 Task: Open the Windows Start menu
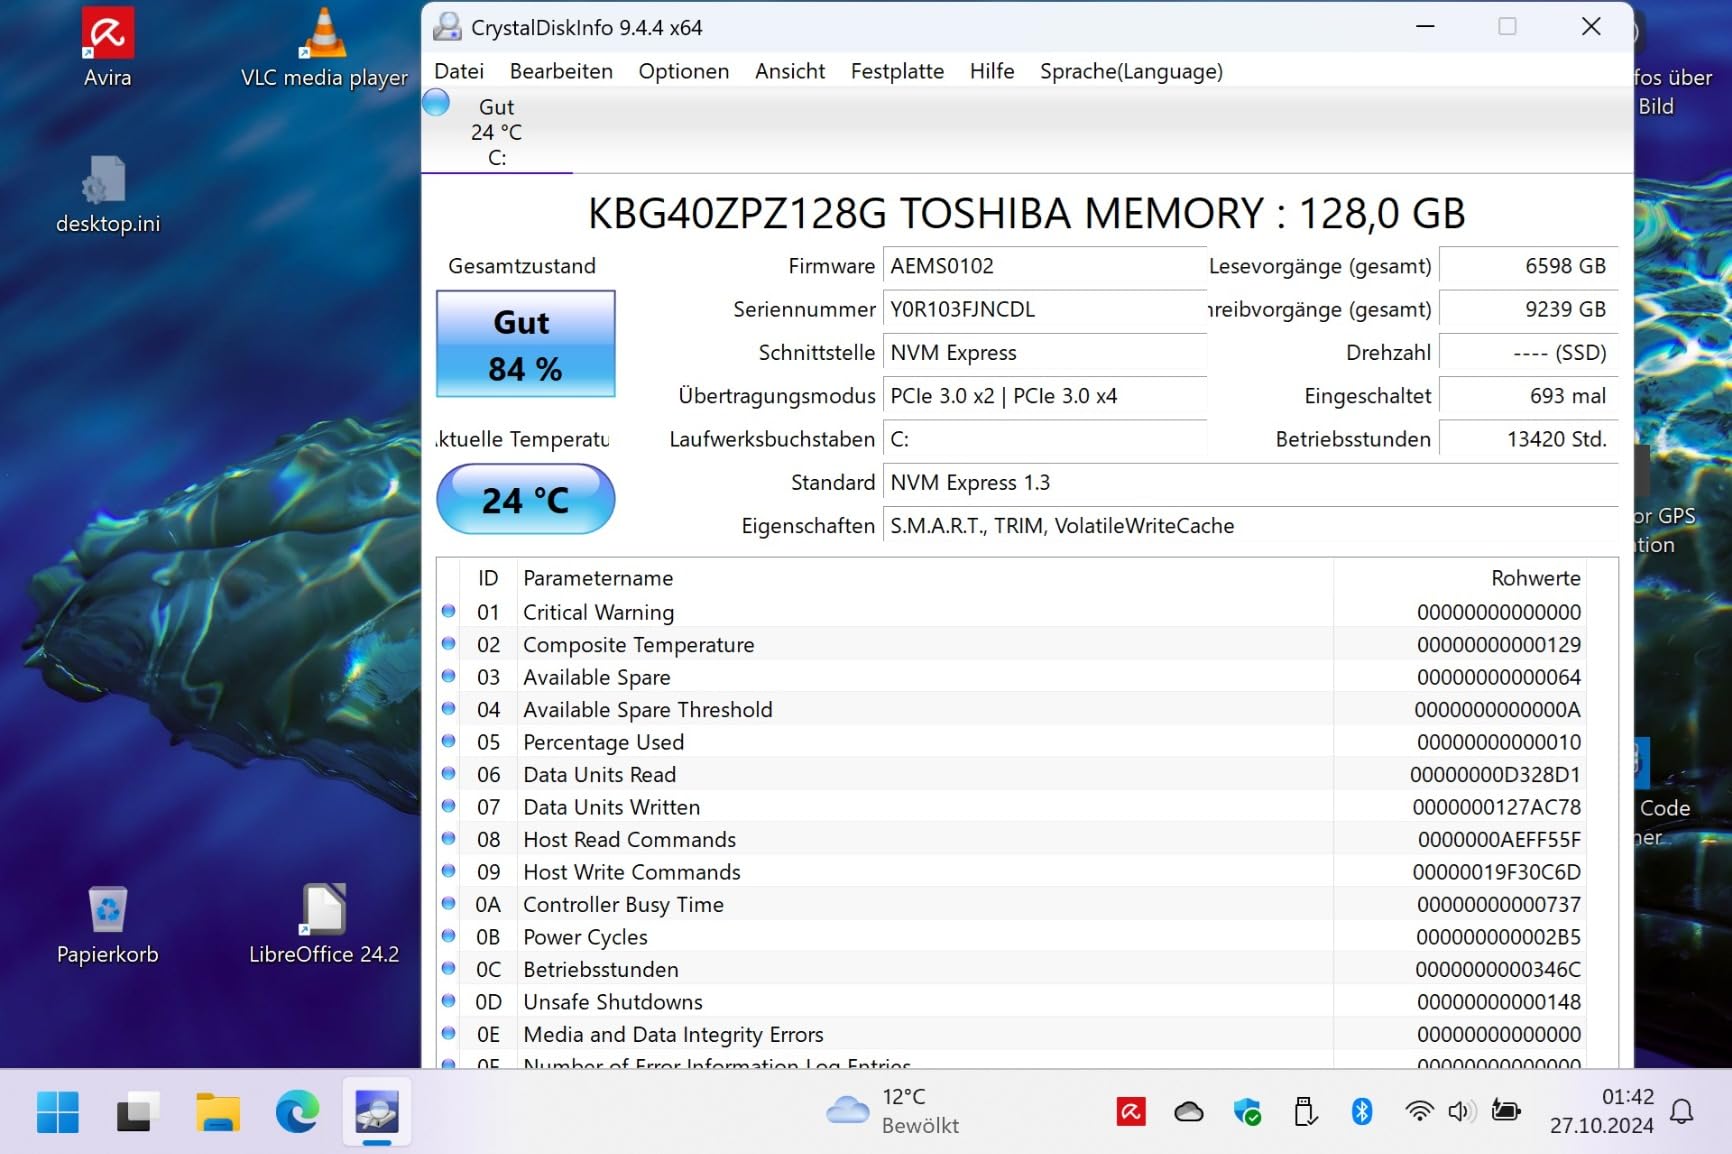click(57, 1112)
